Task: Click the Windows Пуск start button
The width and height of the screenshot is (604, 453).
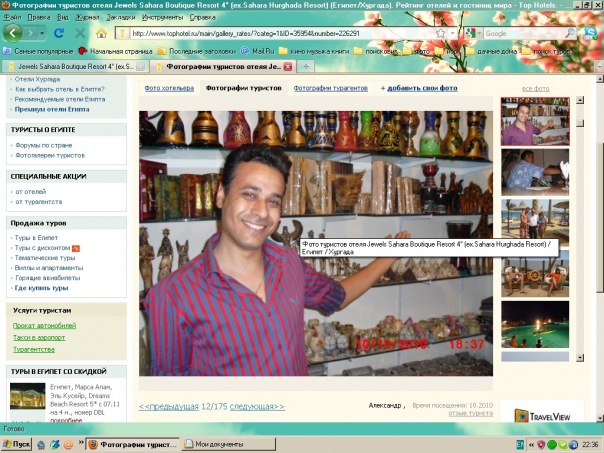Action: (18, 443)
